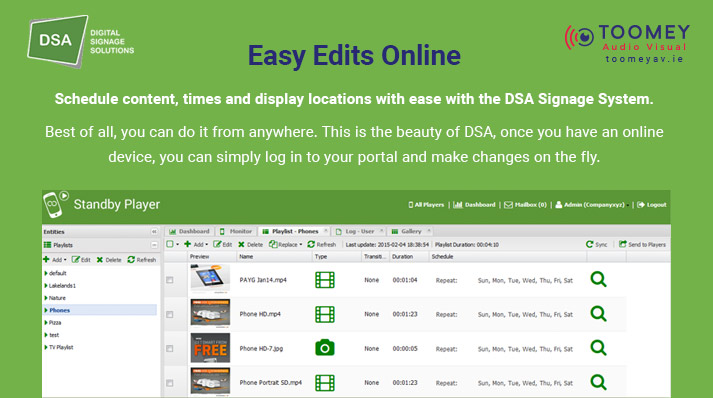Screen dimensions: 713x398
Task: Open preview magnifier for Phone Portrait SD.mp4
Action: click(x=598, y=382)
